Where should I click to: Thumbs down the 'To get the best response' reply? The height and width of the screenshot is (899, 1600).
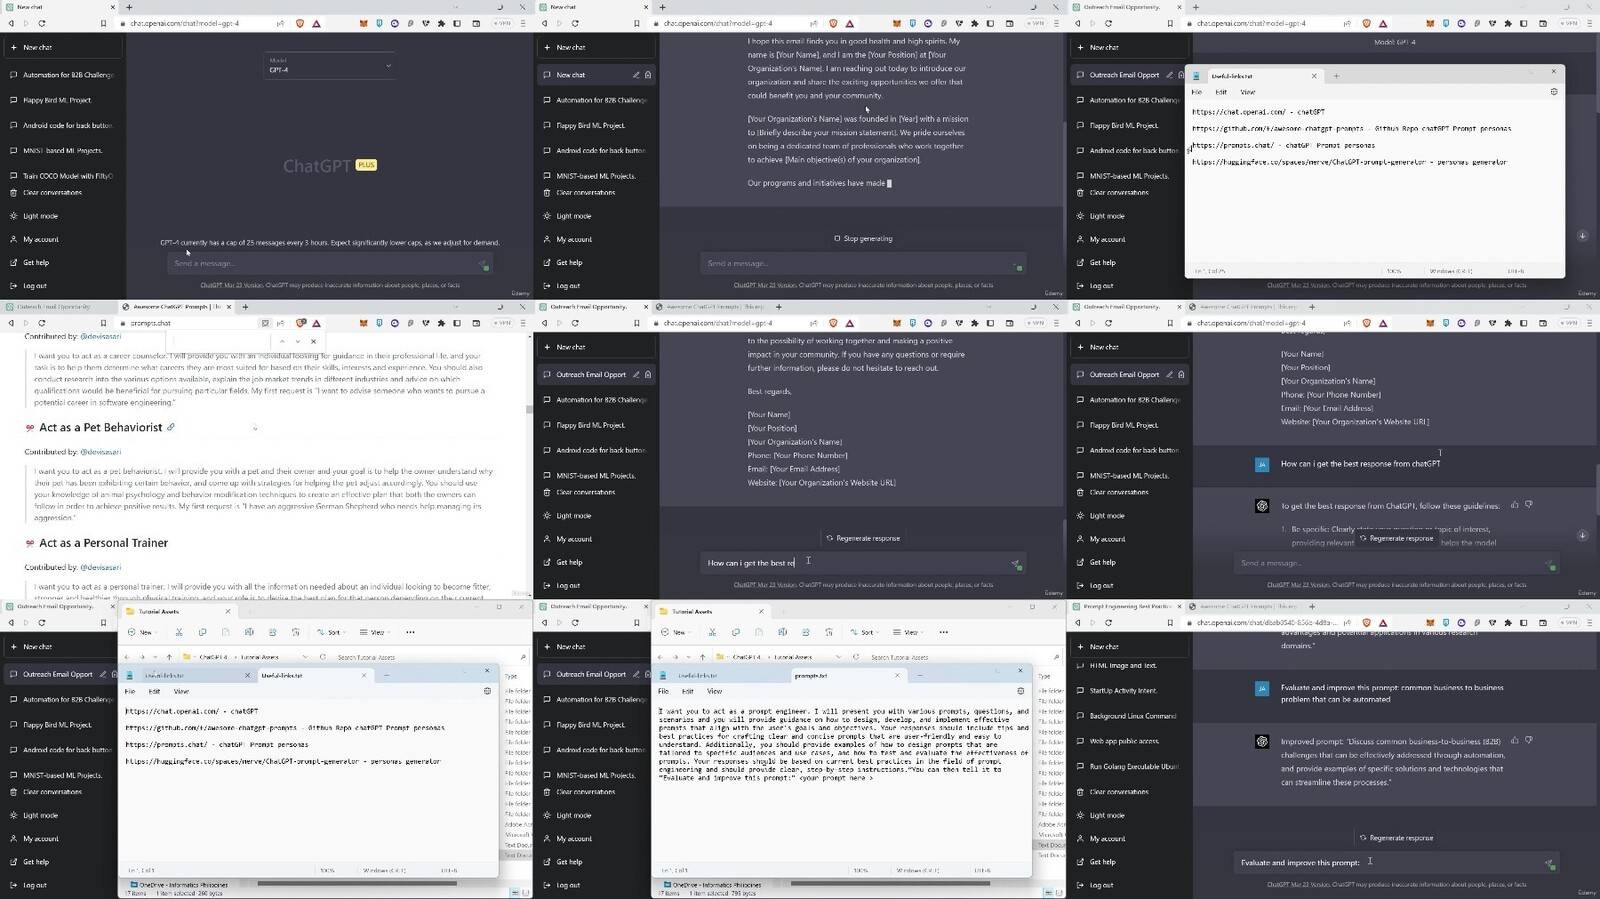coord(1528,505)
